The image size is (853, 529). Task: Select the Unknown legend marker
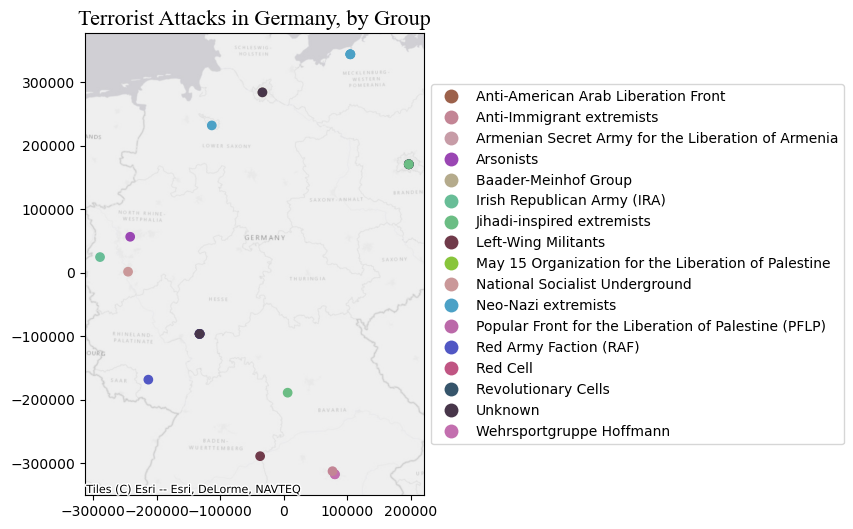pos(451,410)
